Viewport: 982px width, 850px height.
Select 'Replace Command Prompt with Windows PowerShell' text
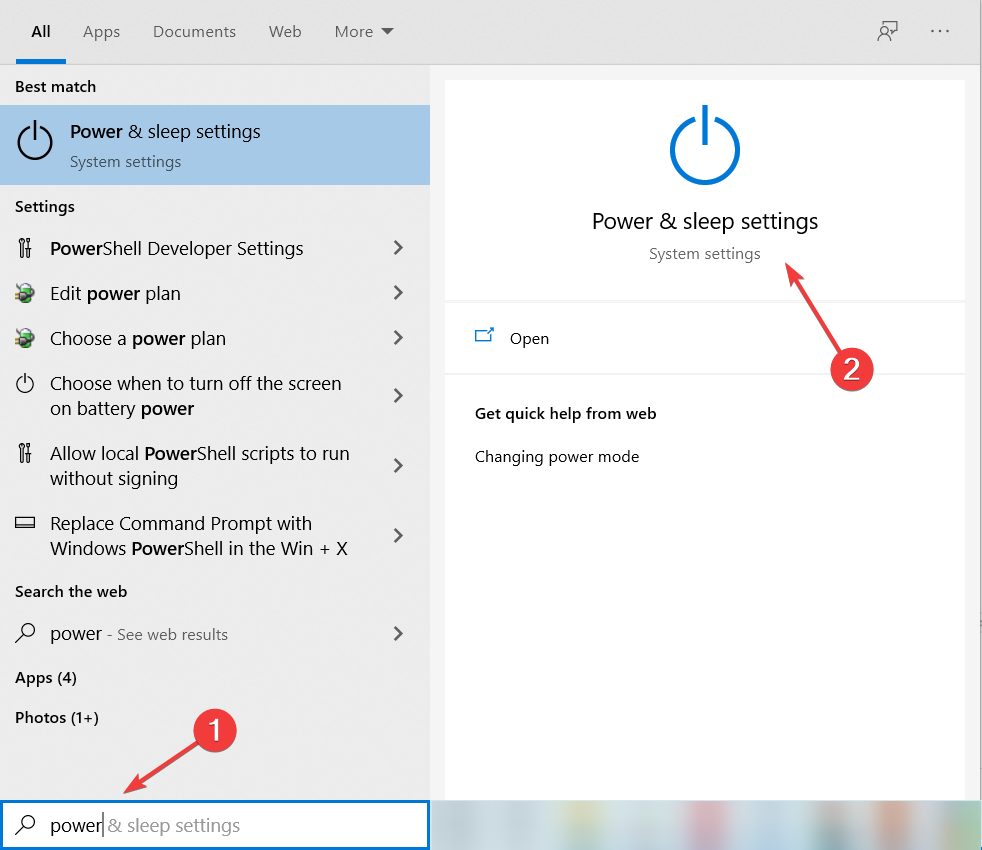click(x=199, y=536)
